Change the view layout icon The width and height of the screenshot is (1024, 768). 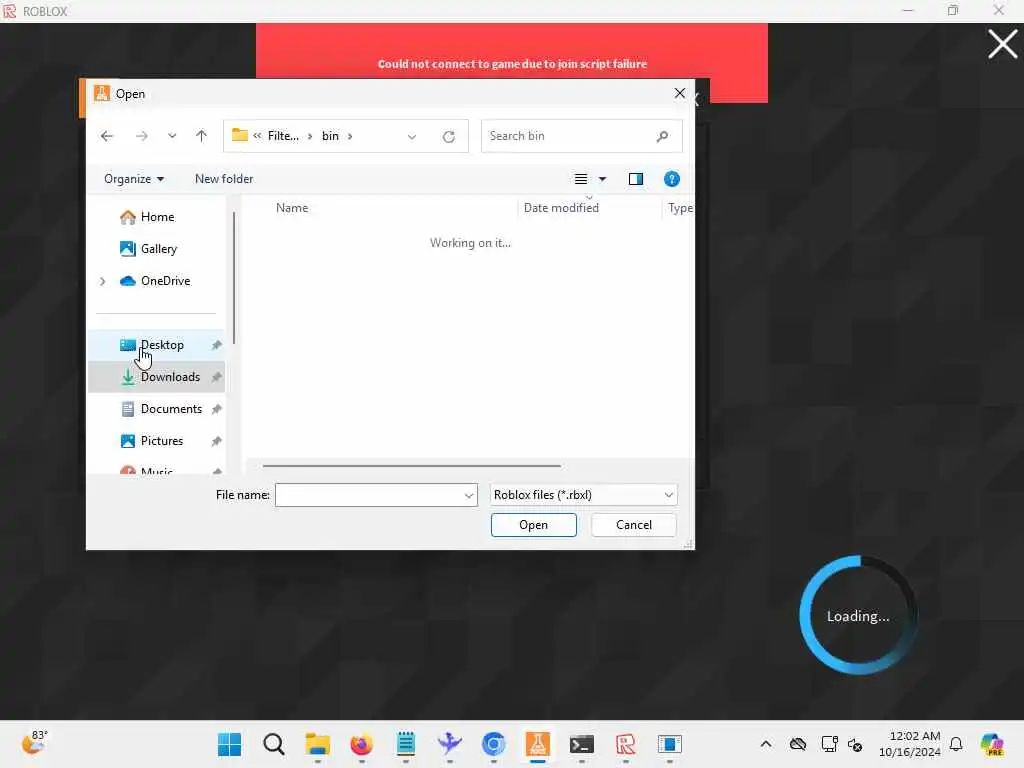[581, 179]
